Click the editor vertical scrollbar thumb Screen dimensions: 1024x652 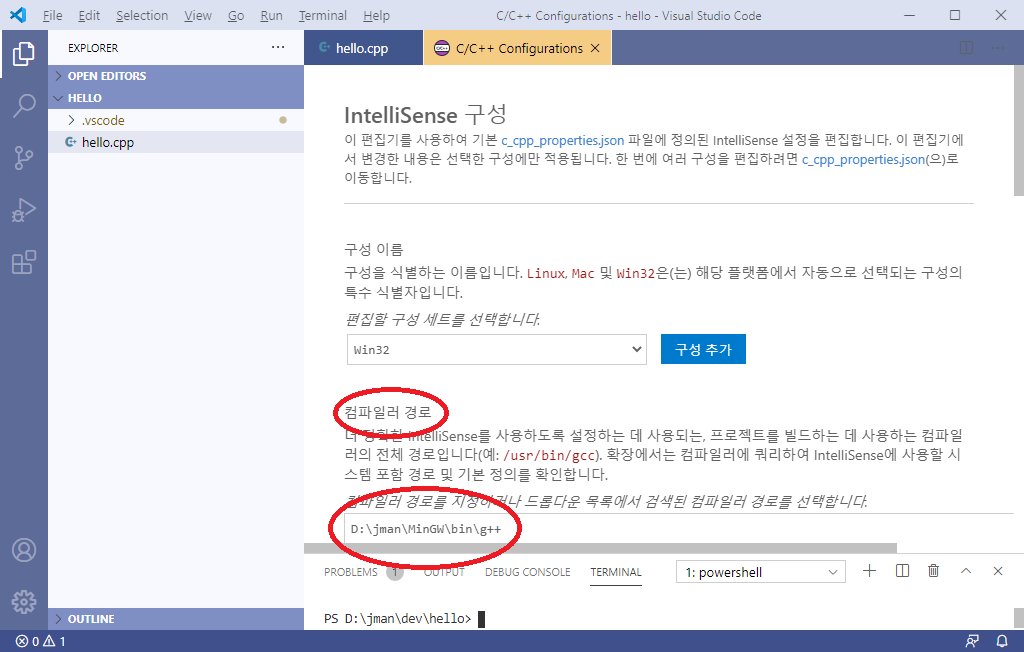pyautogui.click(x=1019, y=129)
